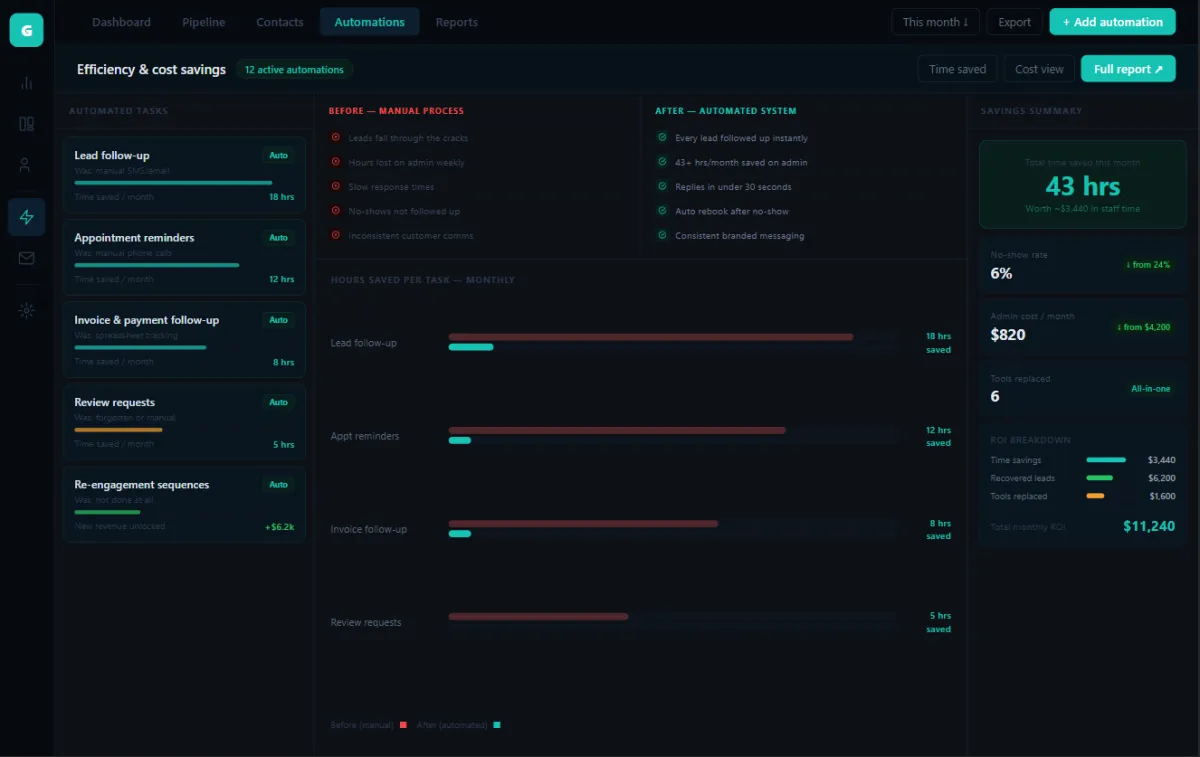The height and width of the screenshot is (757, 1200).
Task: Select the Automations tab
Action: coord(370,22)
